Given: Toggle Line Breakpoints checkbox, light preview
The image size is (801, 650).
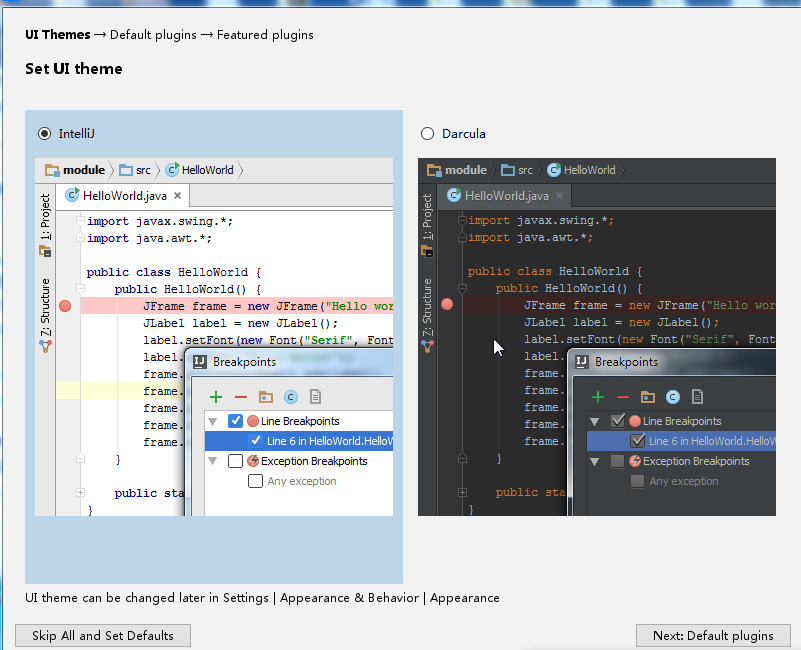Looking at the screenshot, I should pos(235,421).
